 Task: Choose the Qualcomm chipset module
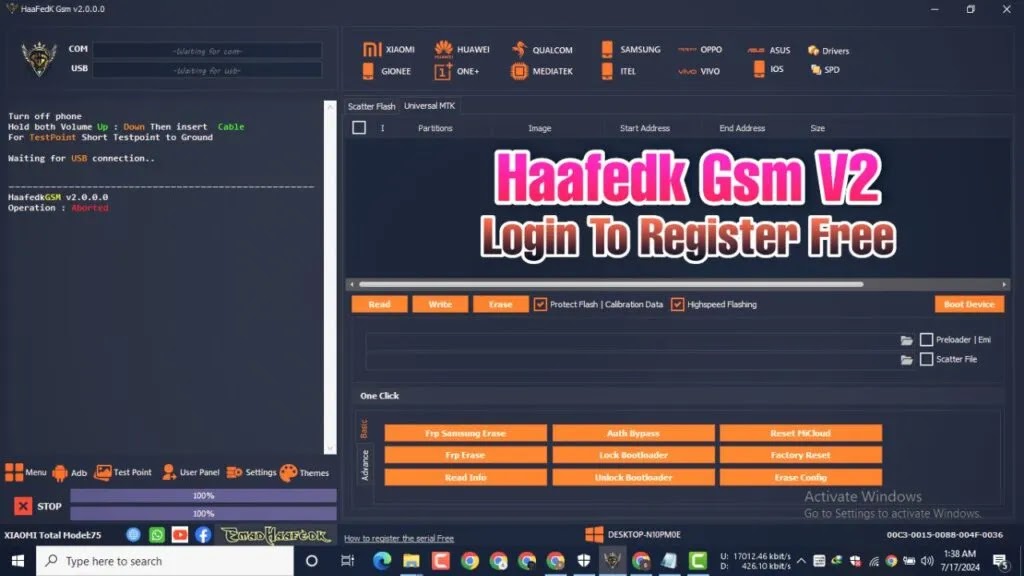point(542,50)
